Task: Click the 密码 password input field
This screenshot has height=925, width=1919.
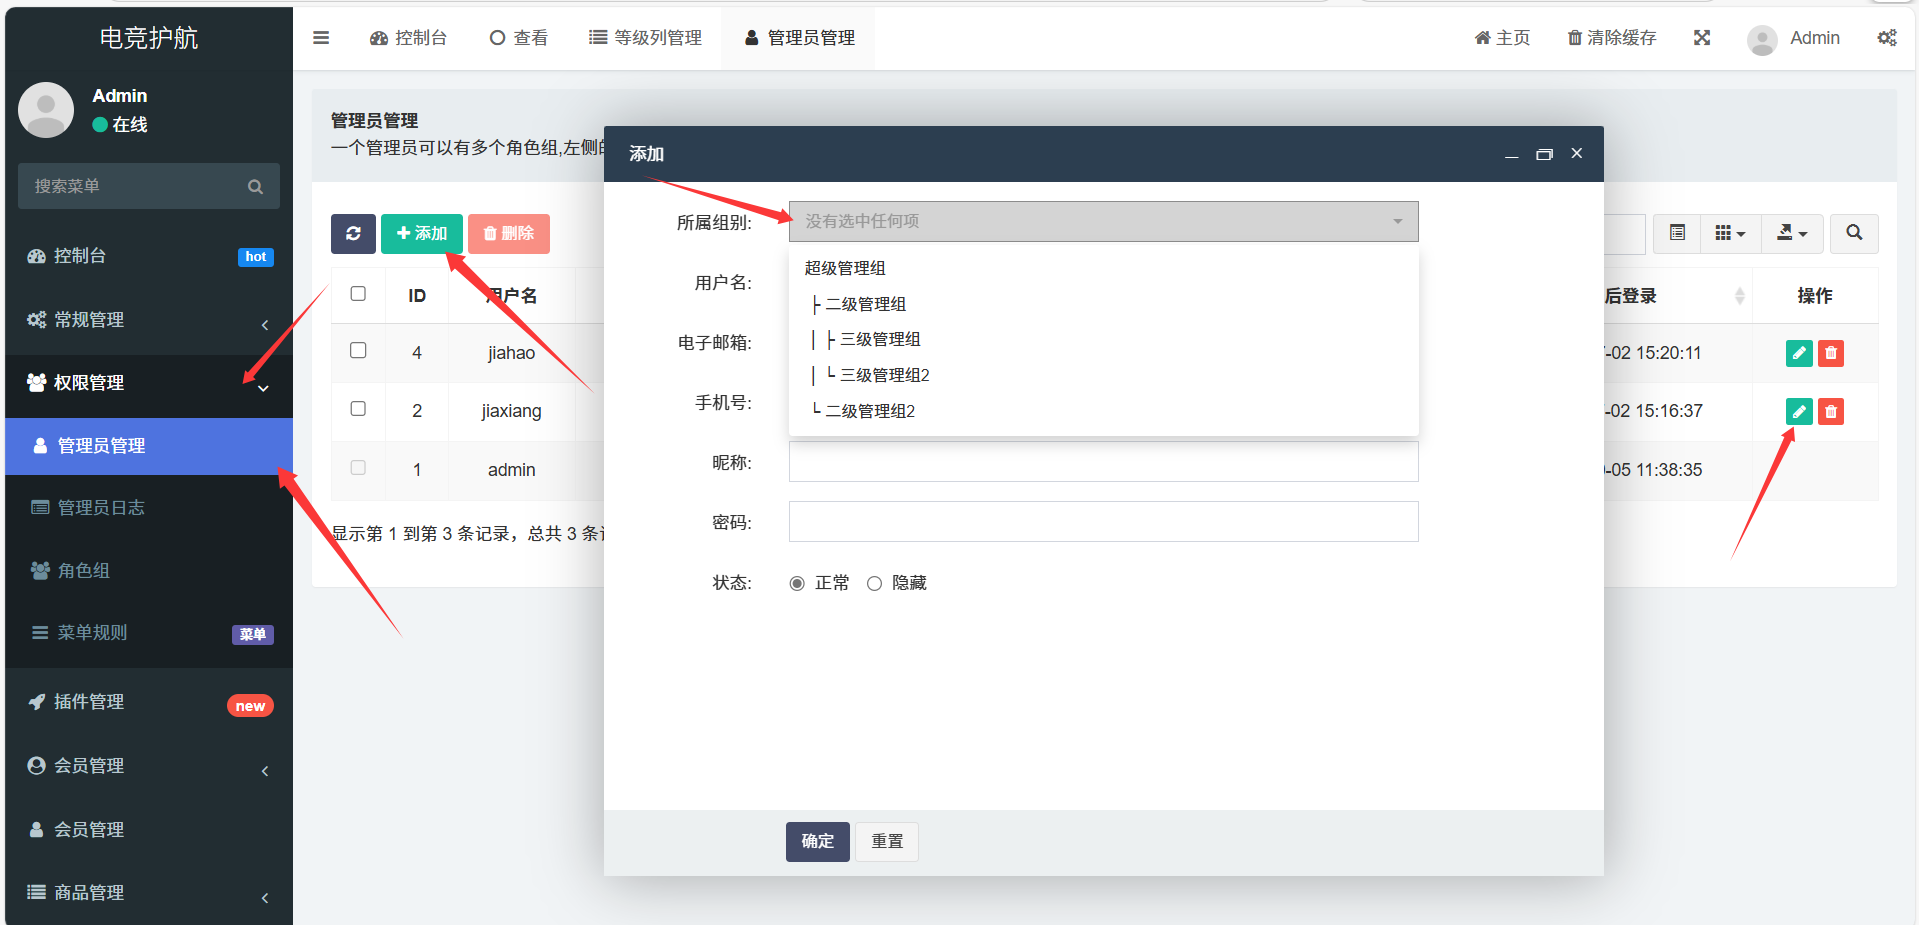Action: [1102, 522]
